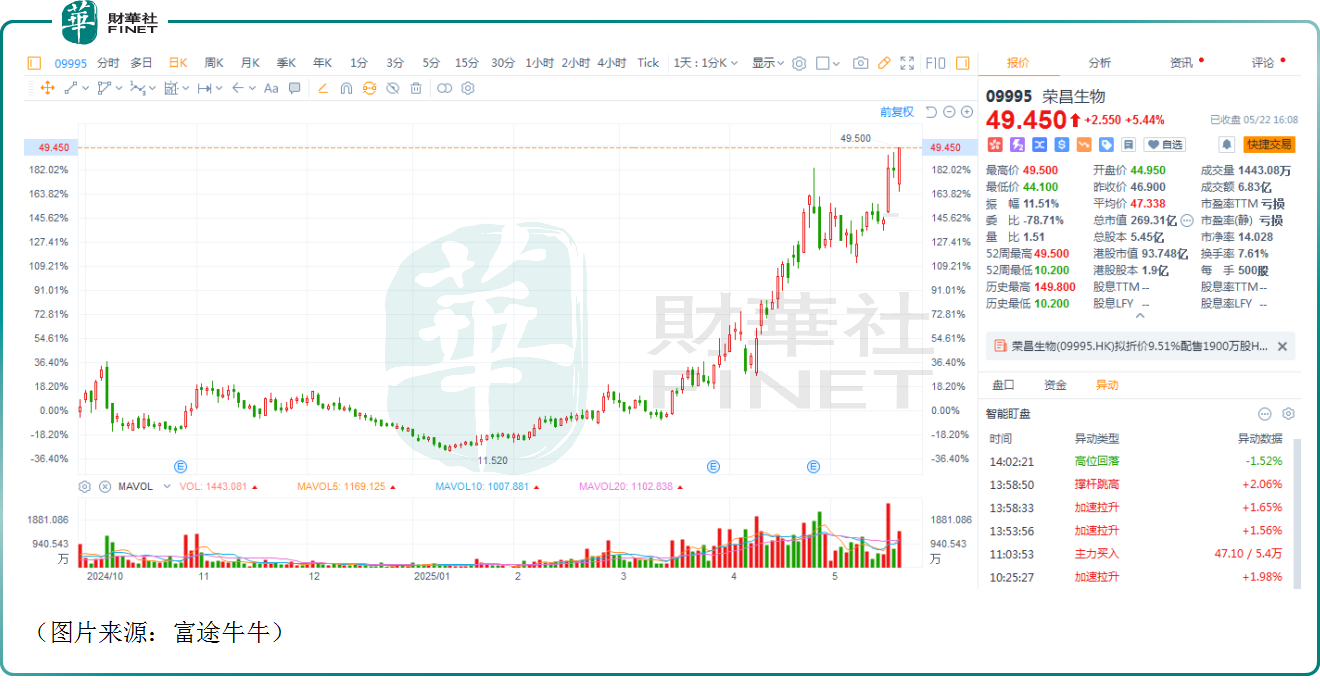Collapse the quote details chevron

1142,315
